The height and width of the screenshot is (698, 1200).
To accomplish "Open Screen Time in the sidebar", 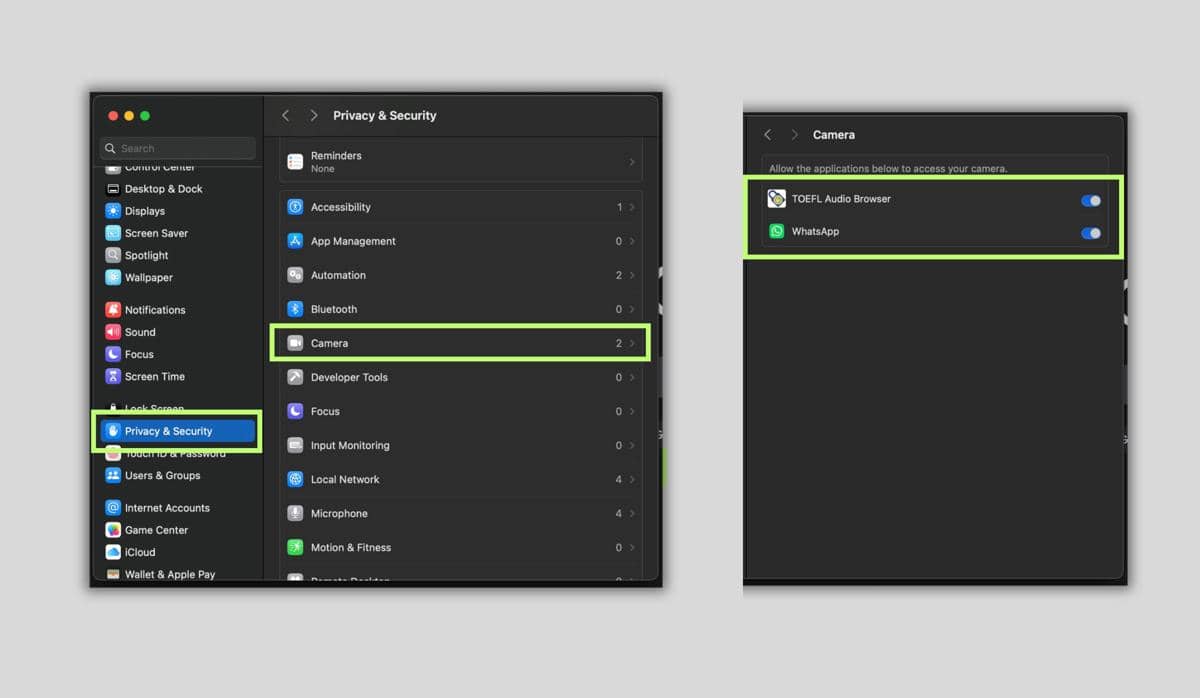I will point(154,376).
